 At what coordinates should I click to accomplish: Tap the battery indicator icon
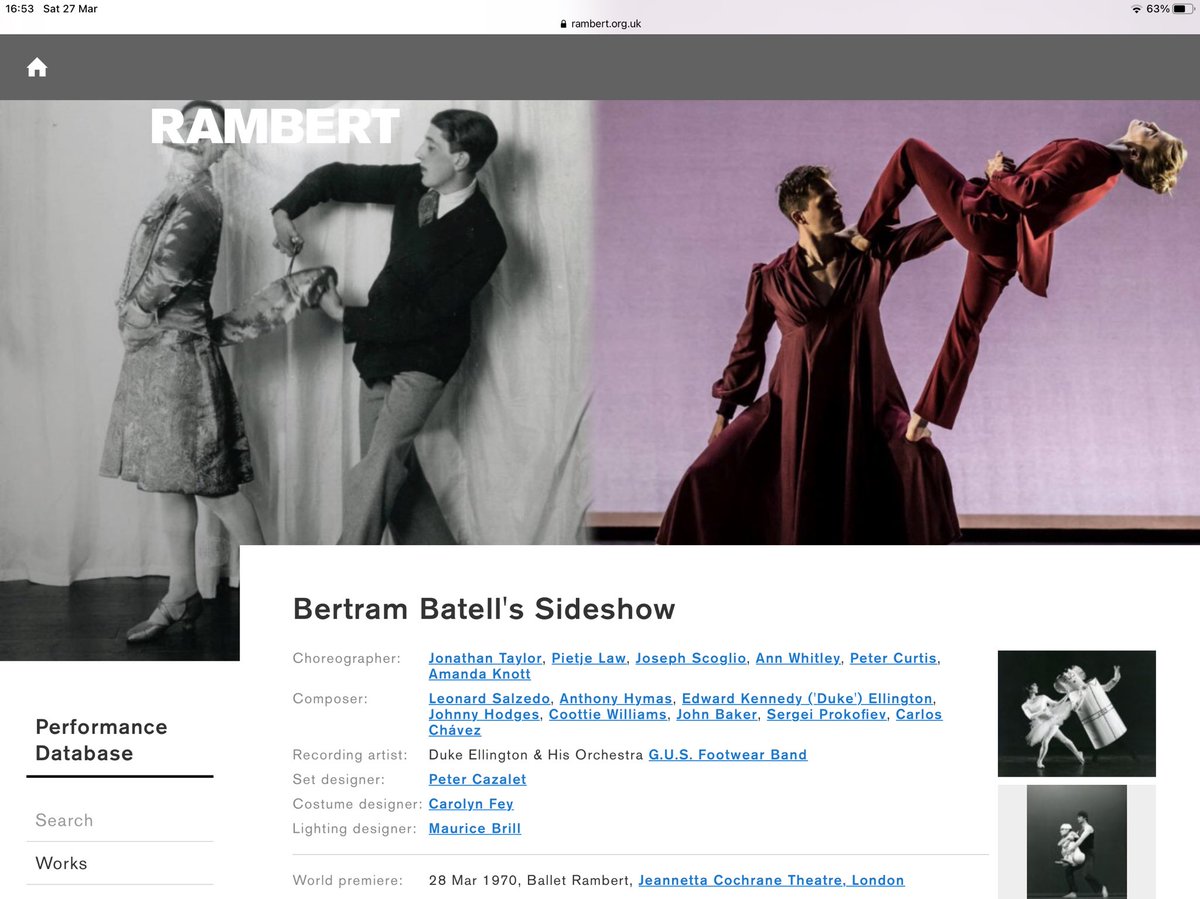click(1184, 9)
